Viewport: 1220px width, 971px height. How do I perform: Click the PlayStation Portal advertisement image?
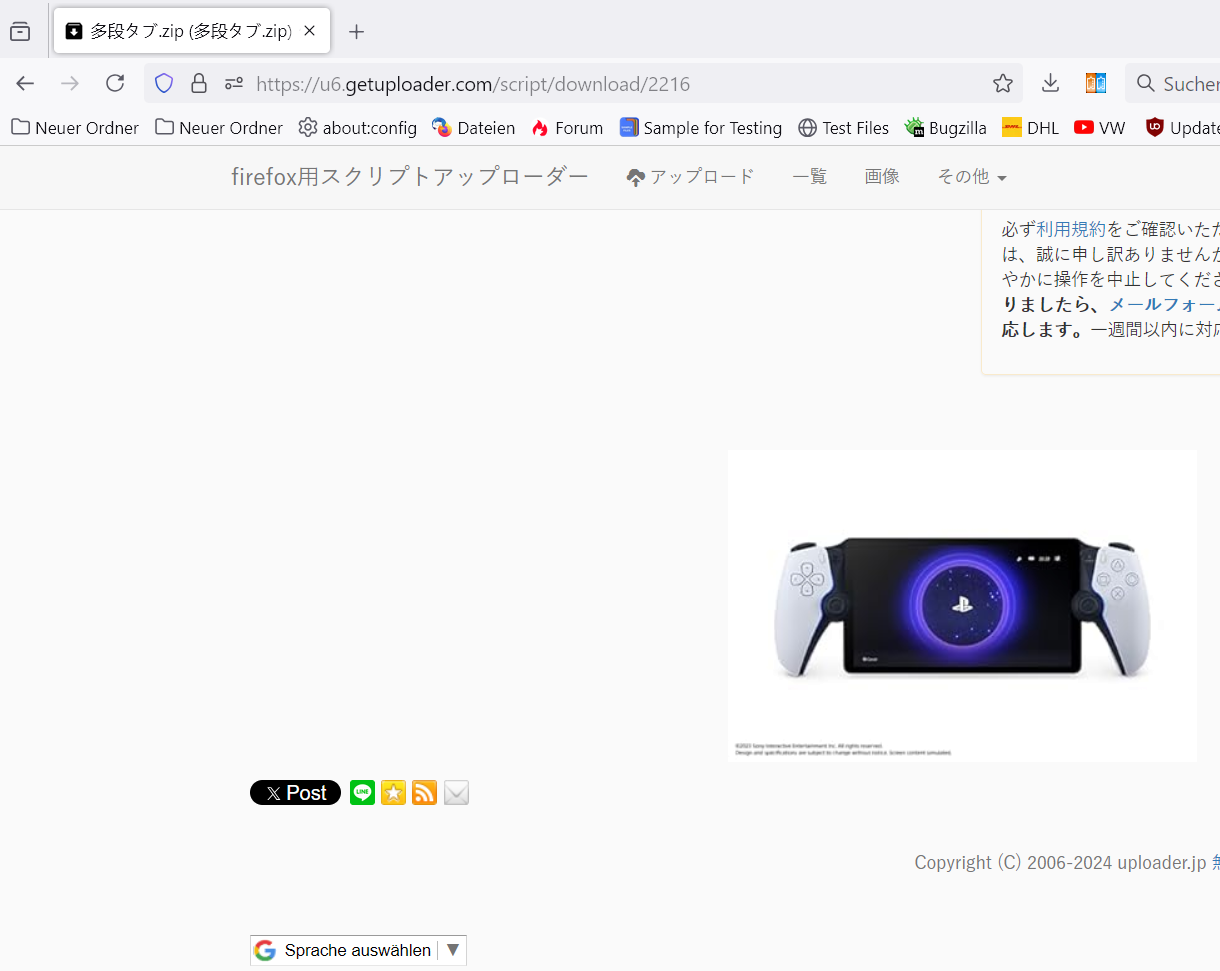point(962,605)
